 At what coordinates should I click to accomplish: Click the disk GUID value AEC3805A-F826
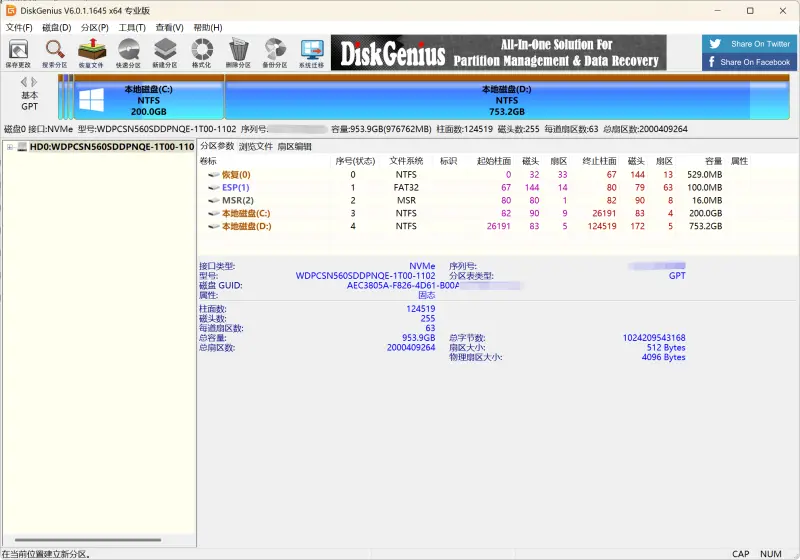coord(403,286)
